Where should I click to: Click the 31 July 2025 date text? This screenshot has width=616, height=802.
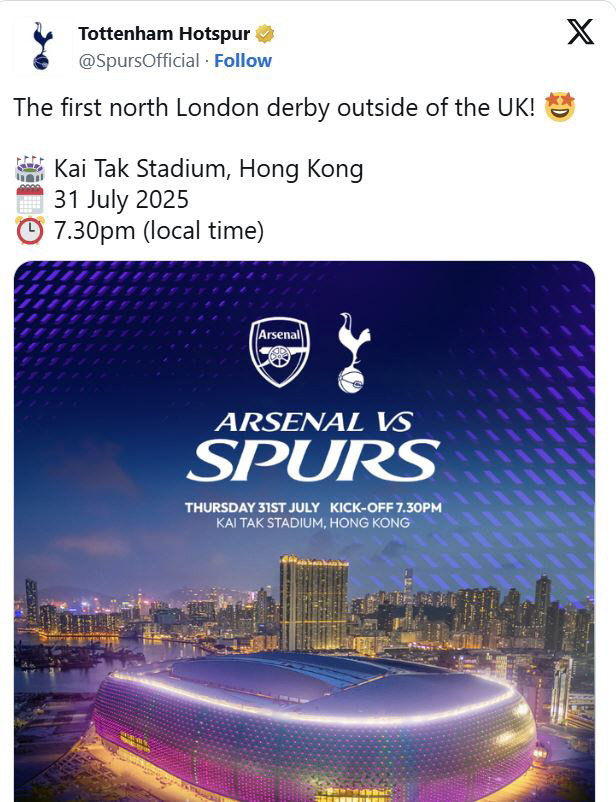point(121,199)
